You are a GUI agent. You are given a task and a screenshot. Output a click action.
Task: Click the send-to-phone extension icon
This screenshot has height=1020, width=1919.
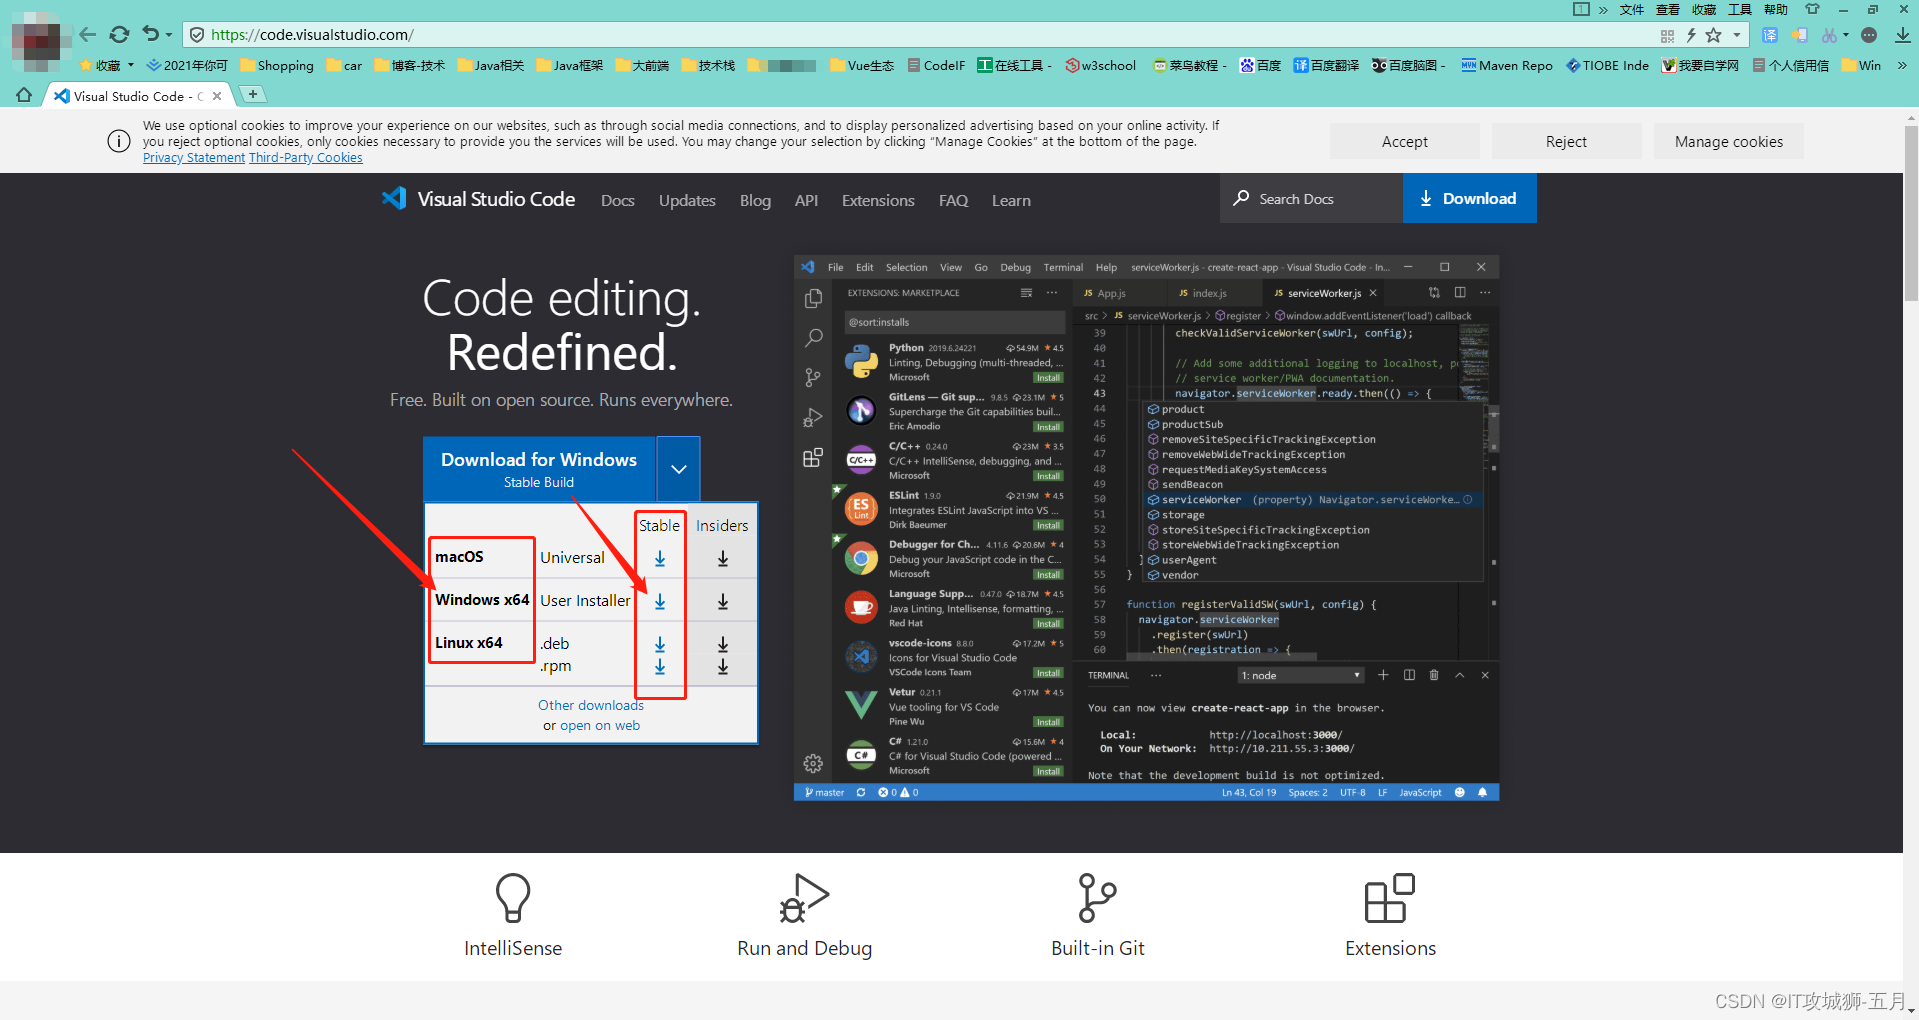coord(1800,35)
